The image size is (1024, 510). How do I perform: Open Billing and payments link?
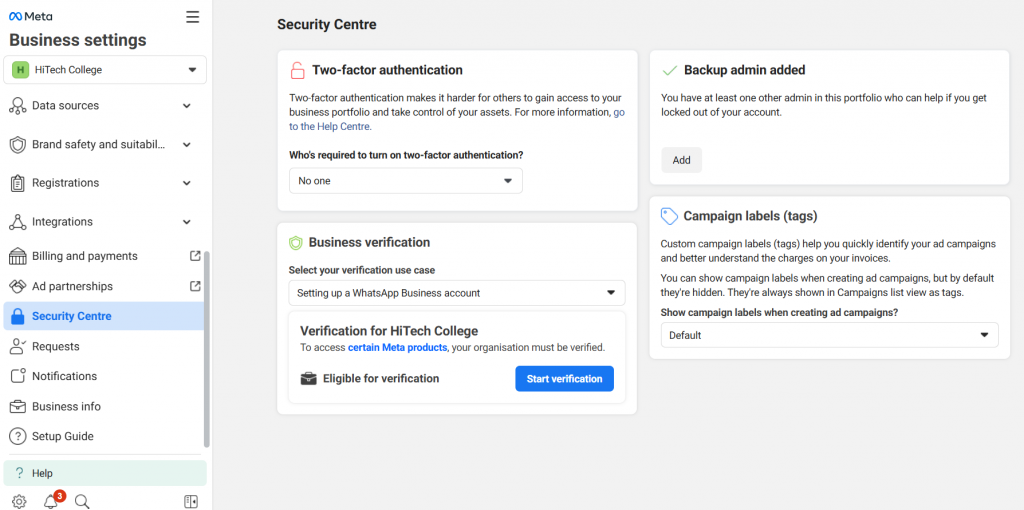click(x=104, y=256)
